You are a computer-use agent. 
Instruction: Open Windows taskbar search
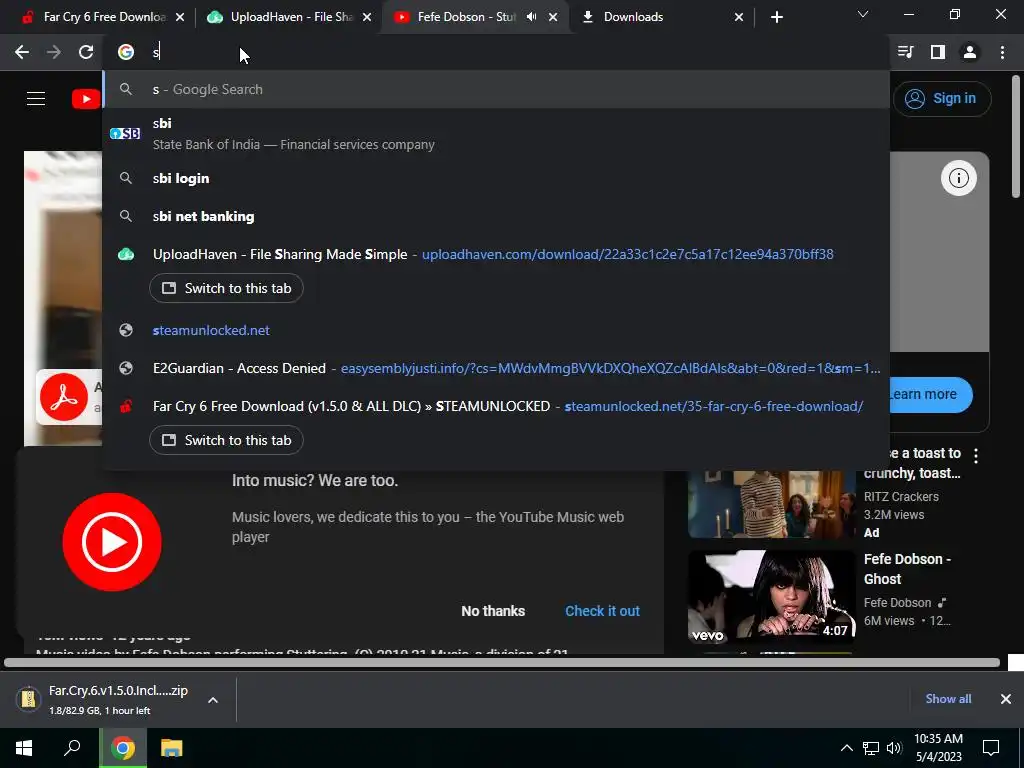point(72,748)
